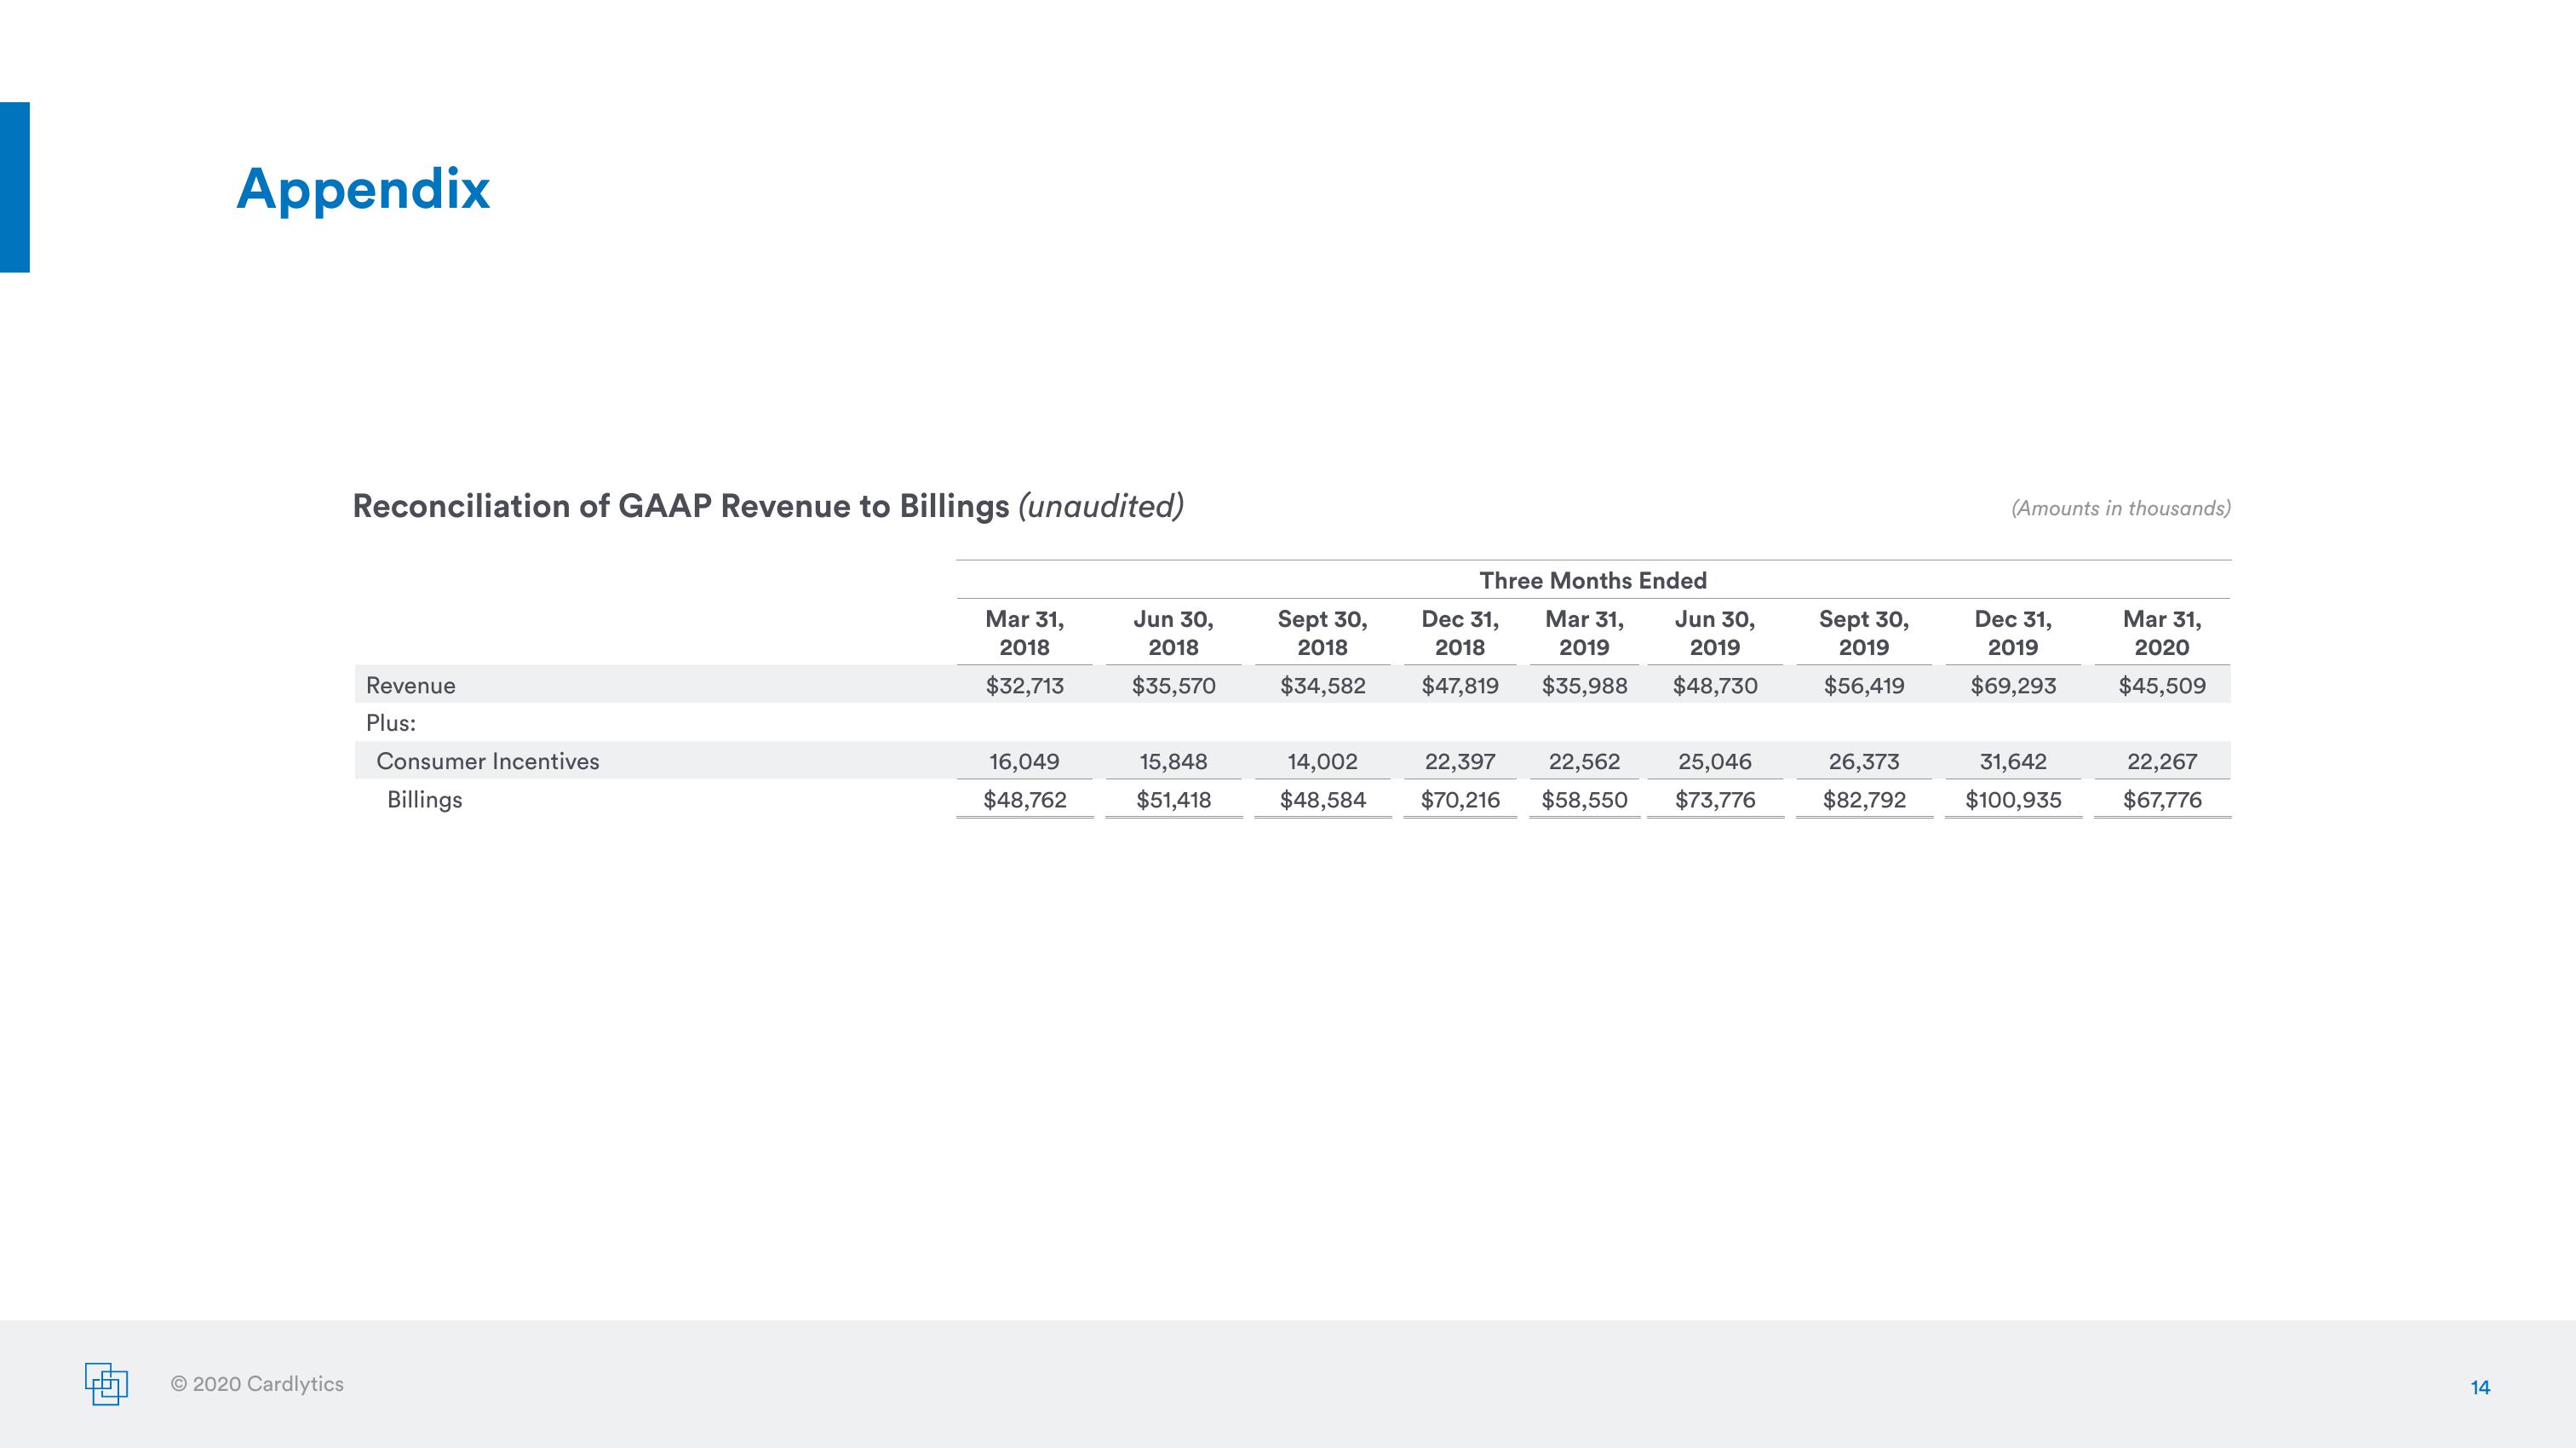
Task: Click the 'Three Months Ended' header
Action: tap(1593, 580)
